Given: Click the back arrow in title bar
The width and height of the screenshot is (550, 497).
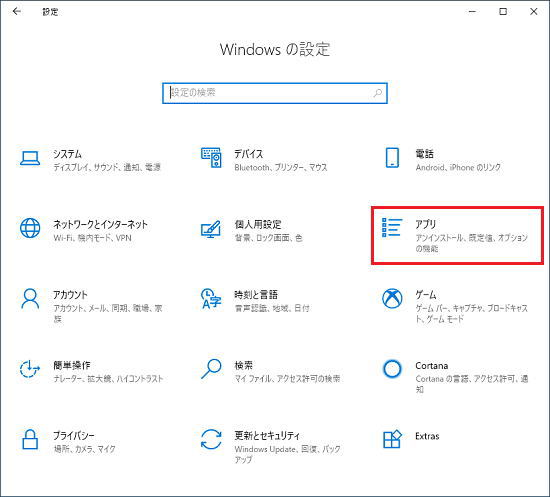Looking at the screenshot, I should pos(16,12).
